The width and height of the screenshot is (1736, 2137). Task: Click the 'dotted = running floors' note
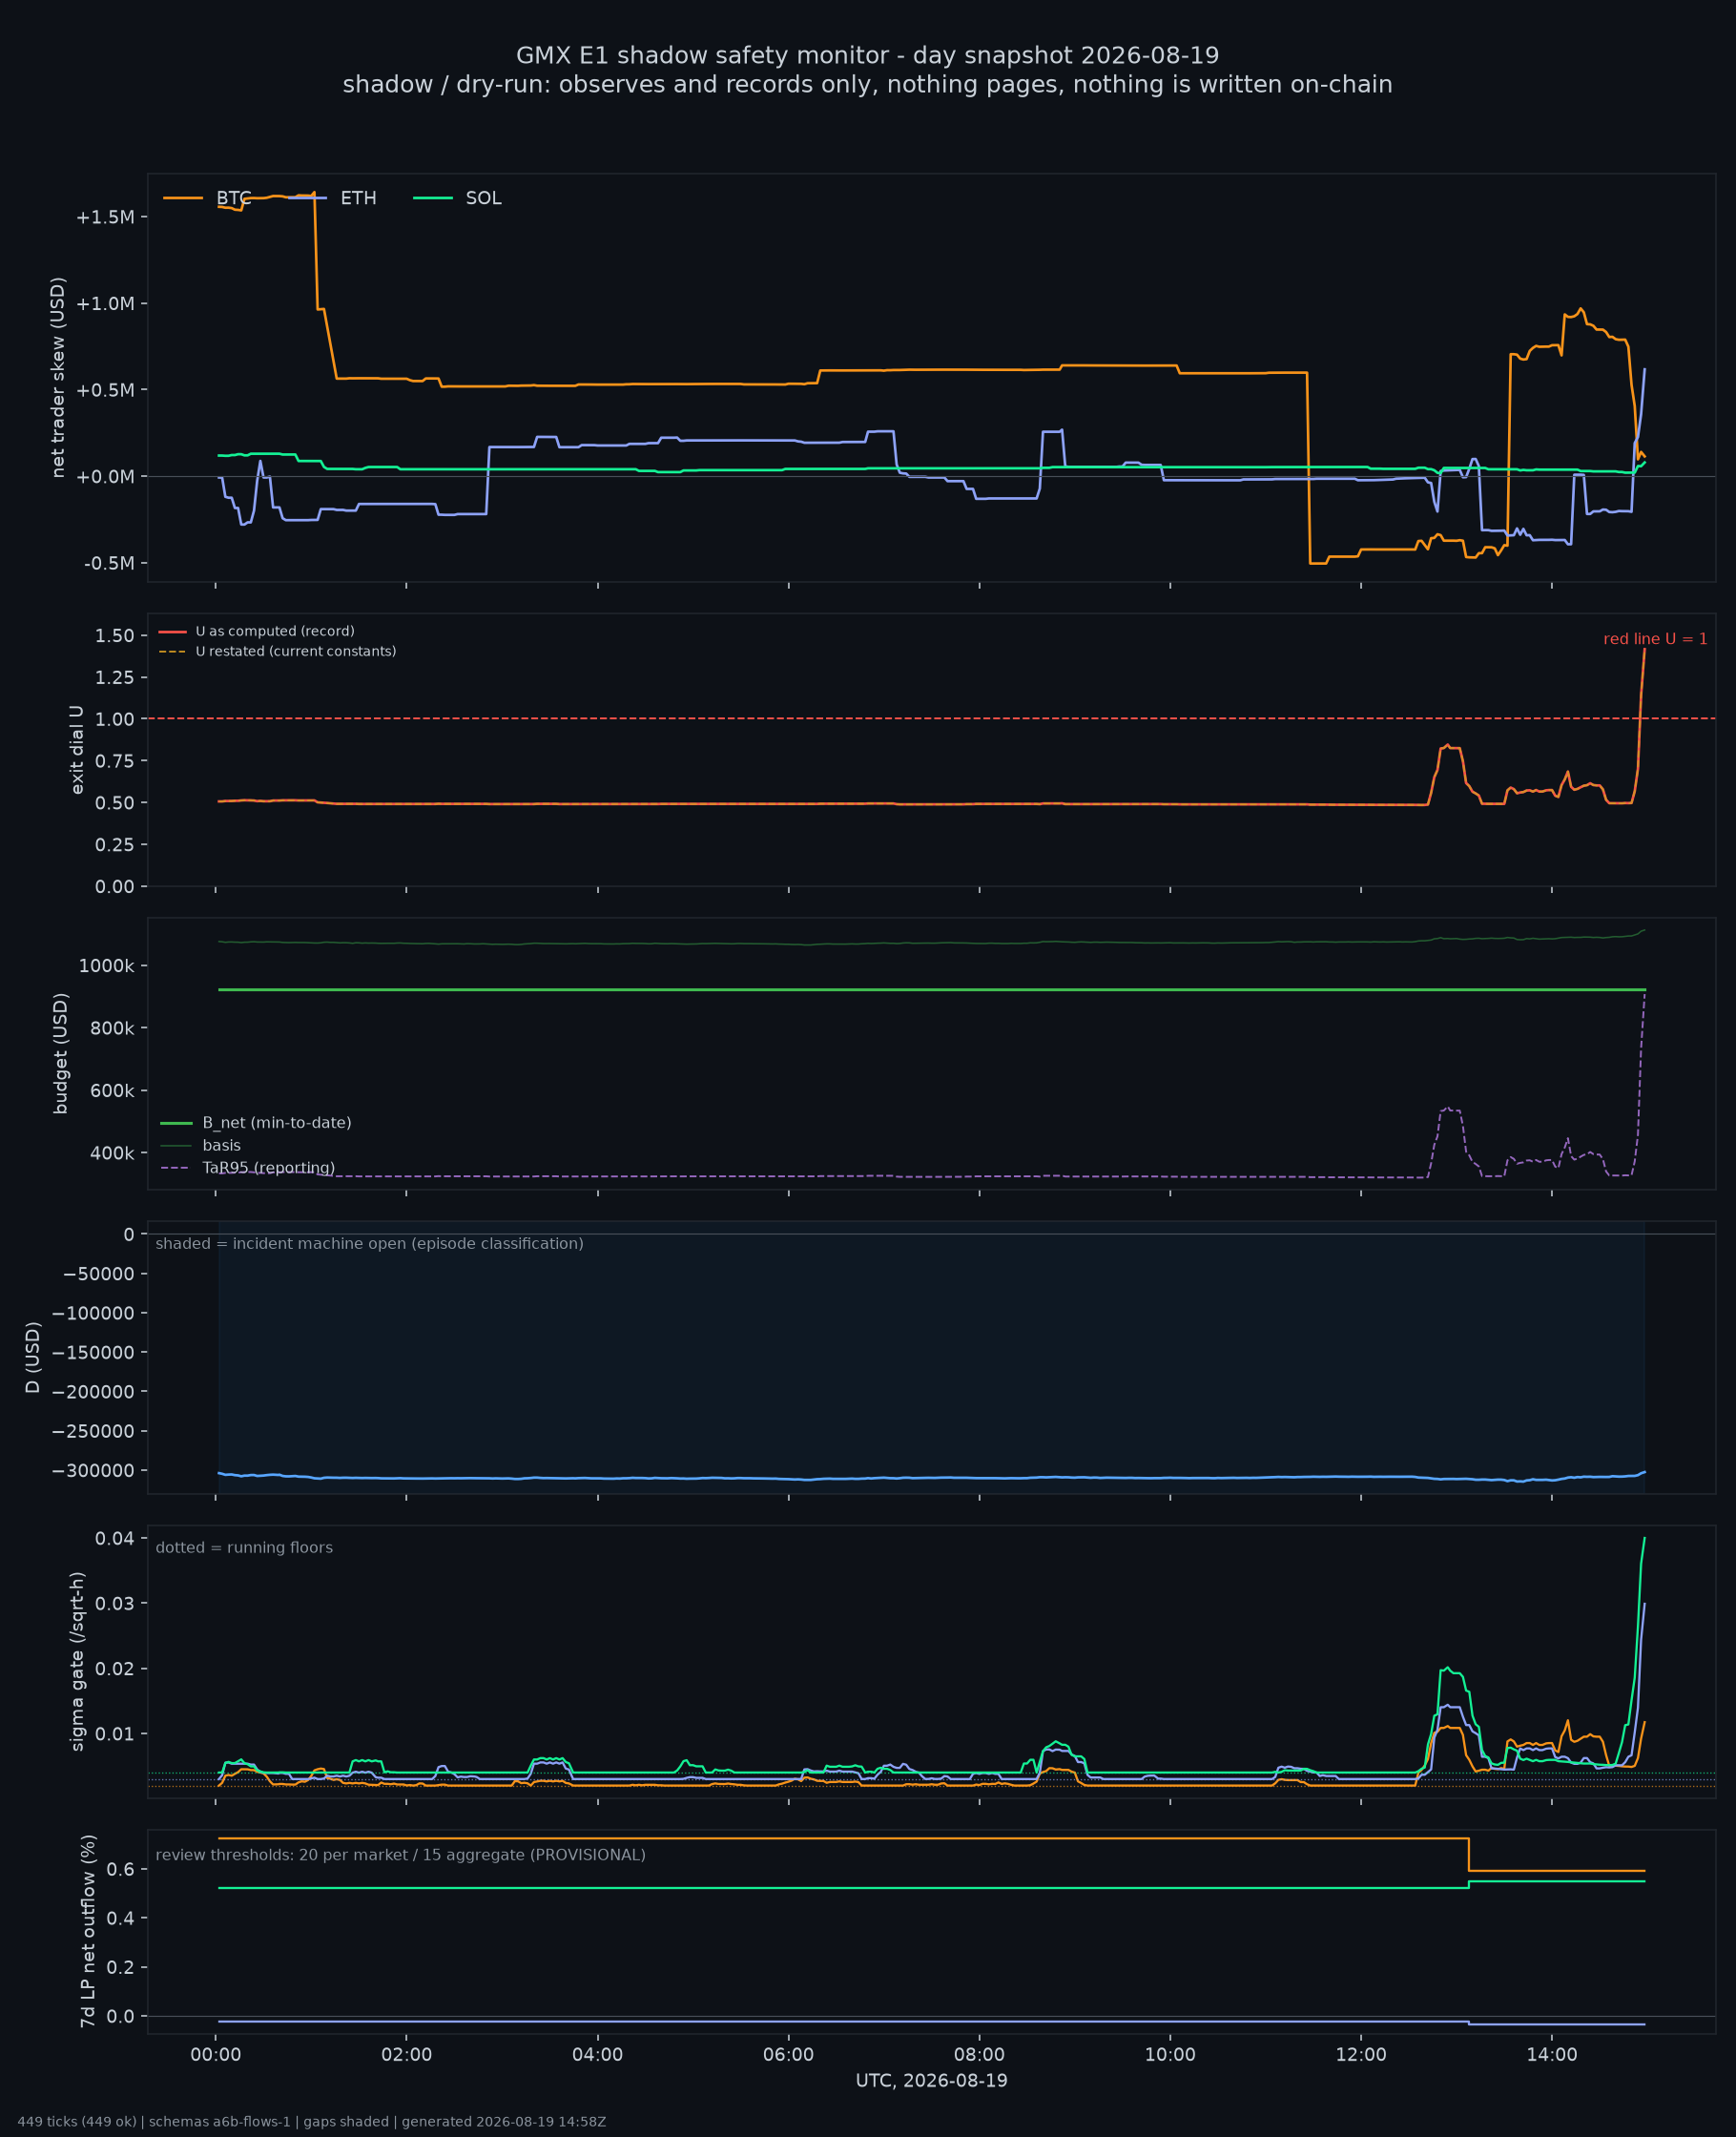pos(244,1548)
